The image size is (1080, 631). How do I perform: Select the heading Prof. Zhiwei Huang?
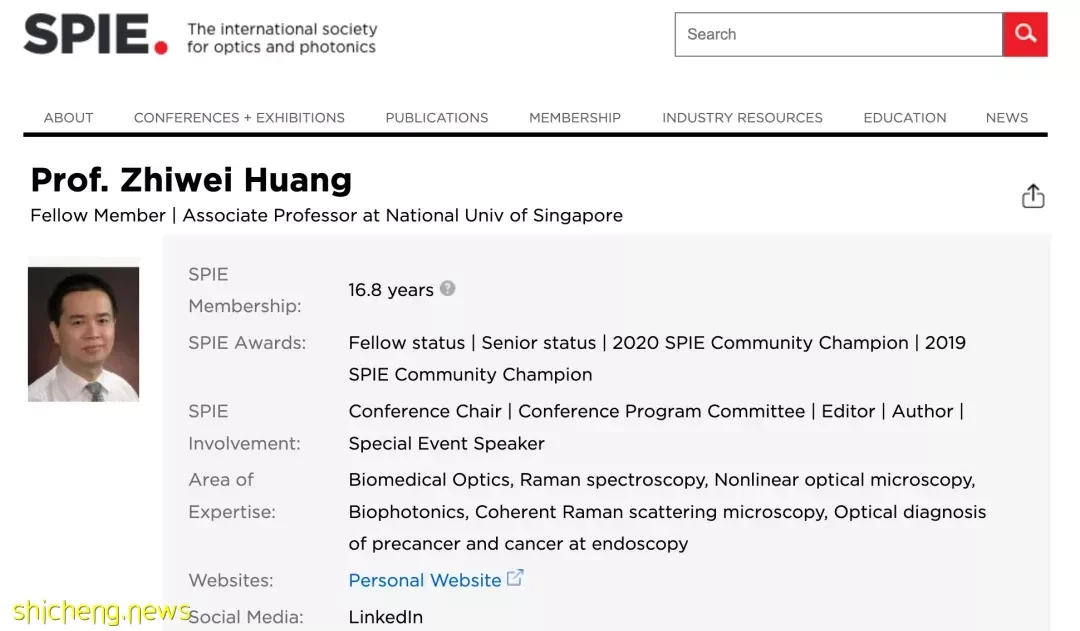point(191,180)
